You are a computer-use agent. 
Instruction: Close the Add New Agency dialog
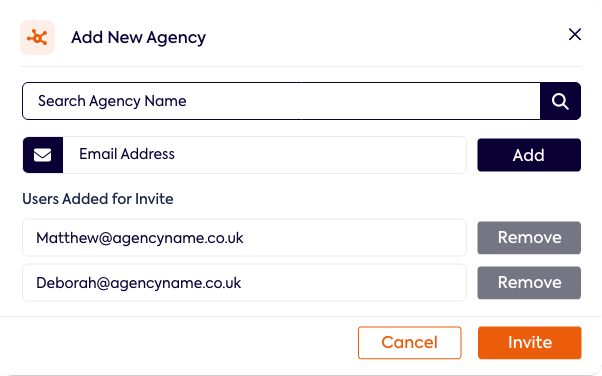tap(575, 35)
